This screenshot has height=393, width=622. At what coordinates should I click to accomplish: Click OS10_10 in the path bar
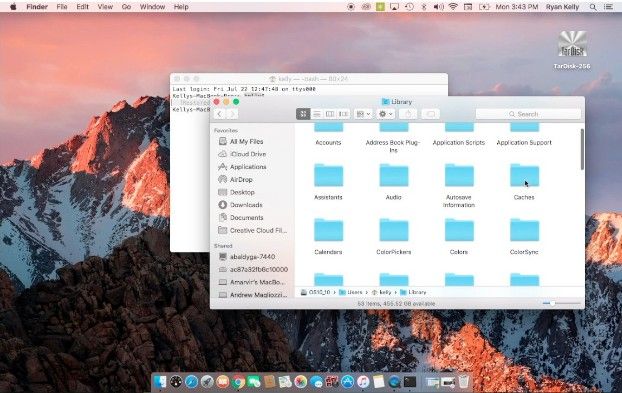[x=315, y=292]
